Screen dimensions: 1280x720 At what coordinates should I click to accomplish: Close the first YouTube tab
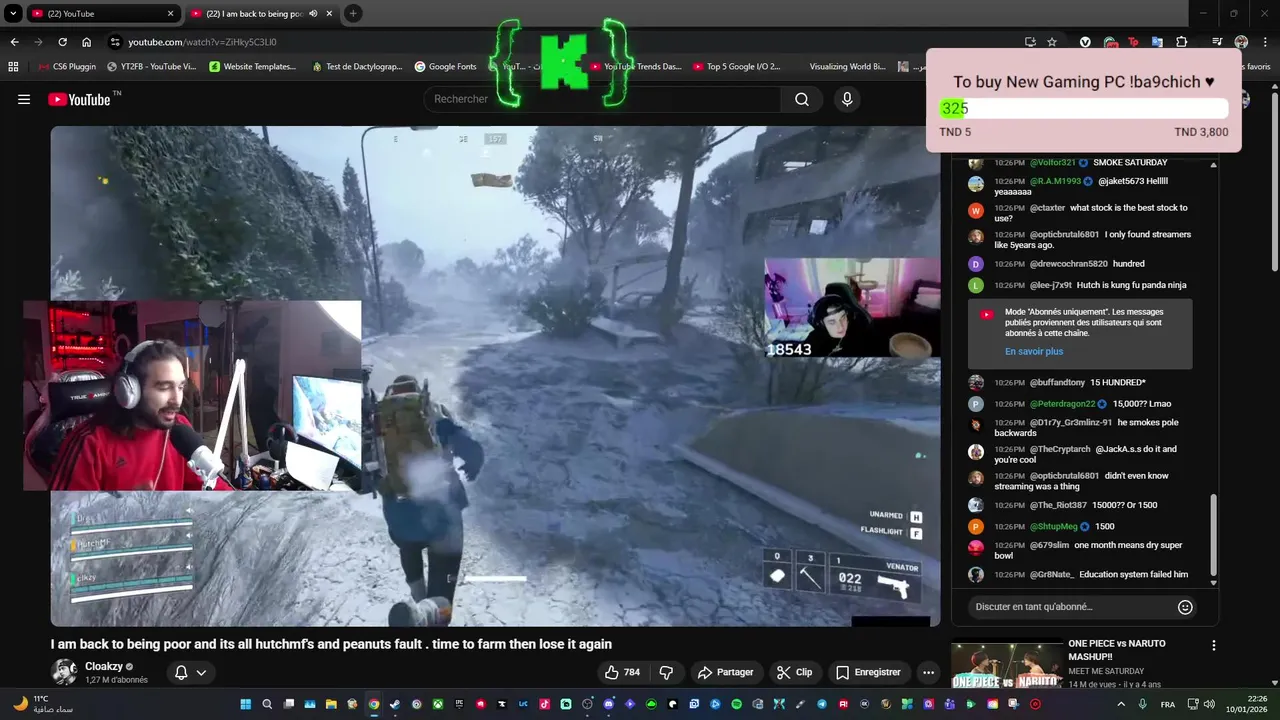[170, 14]
